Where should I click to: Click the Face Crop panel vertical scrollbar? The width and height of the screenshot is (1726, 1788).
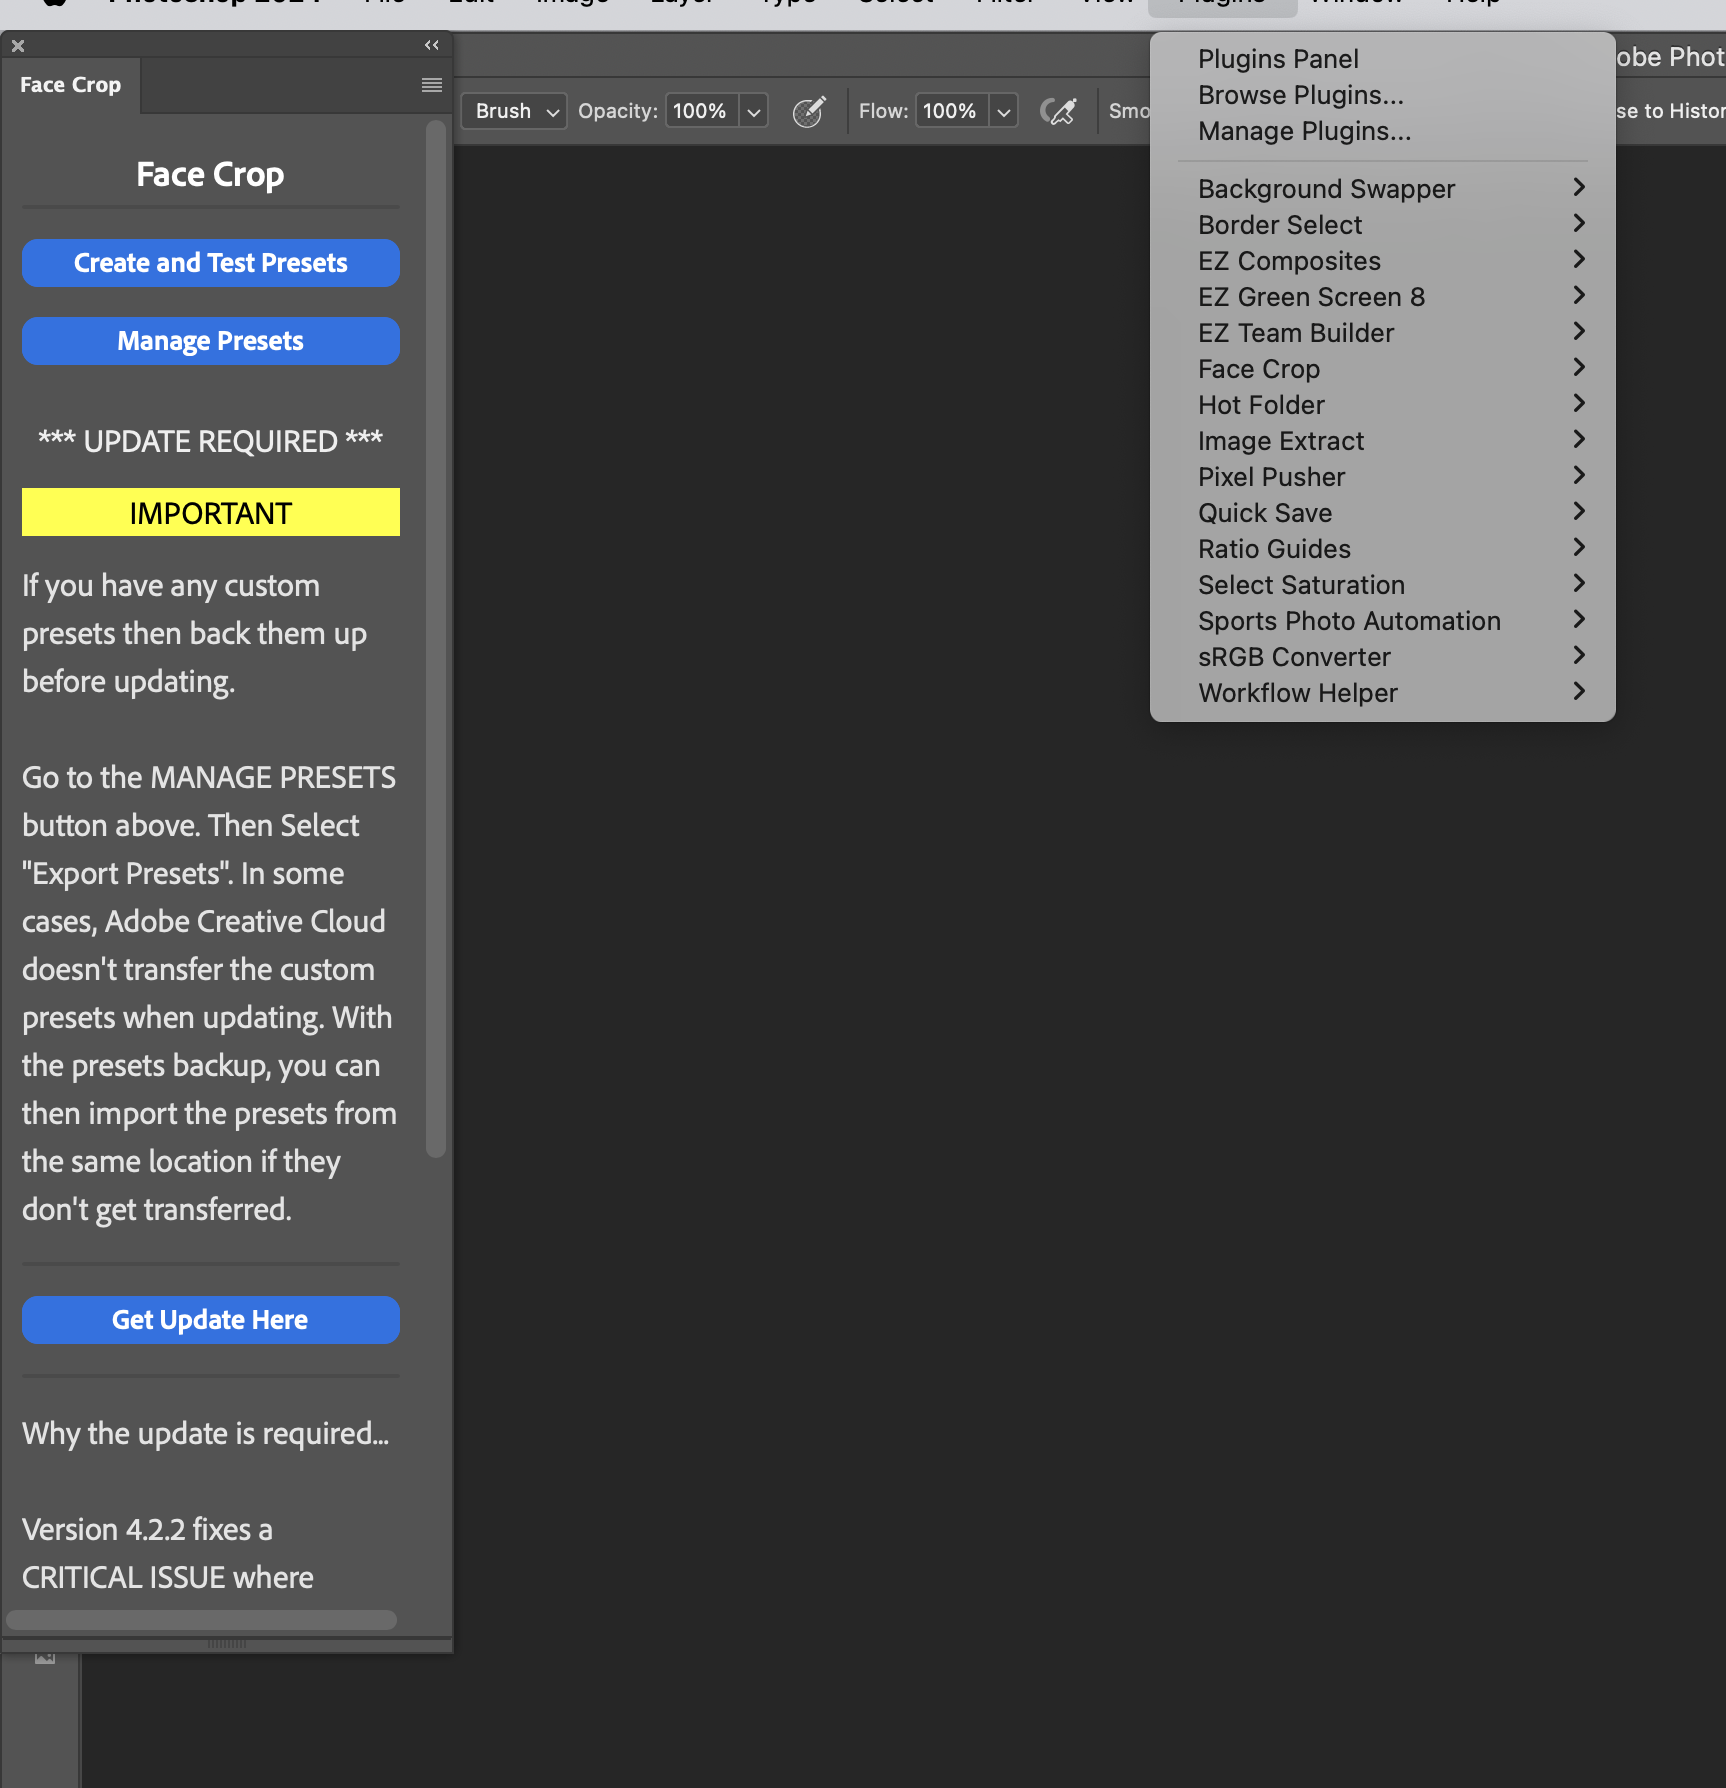click(435, 639)
